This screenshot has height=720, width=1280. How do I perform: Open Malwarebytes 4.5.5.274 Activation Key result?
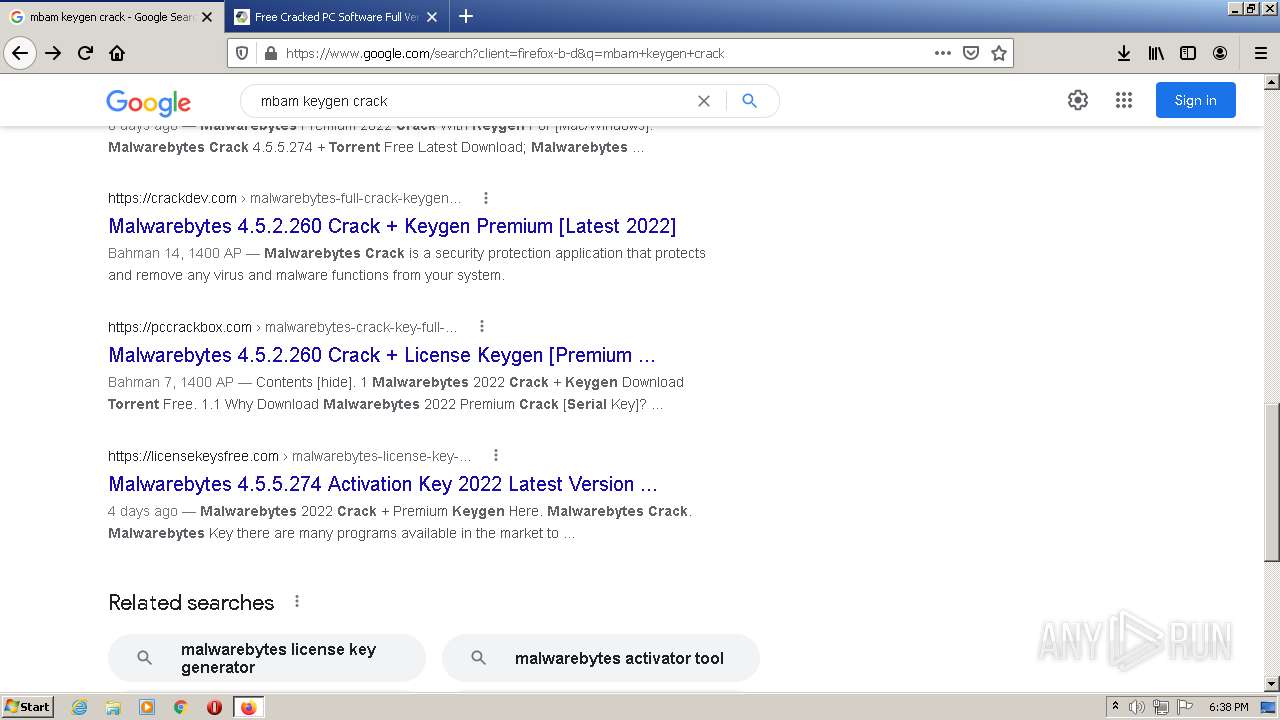coord(383,484)
